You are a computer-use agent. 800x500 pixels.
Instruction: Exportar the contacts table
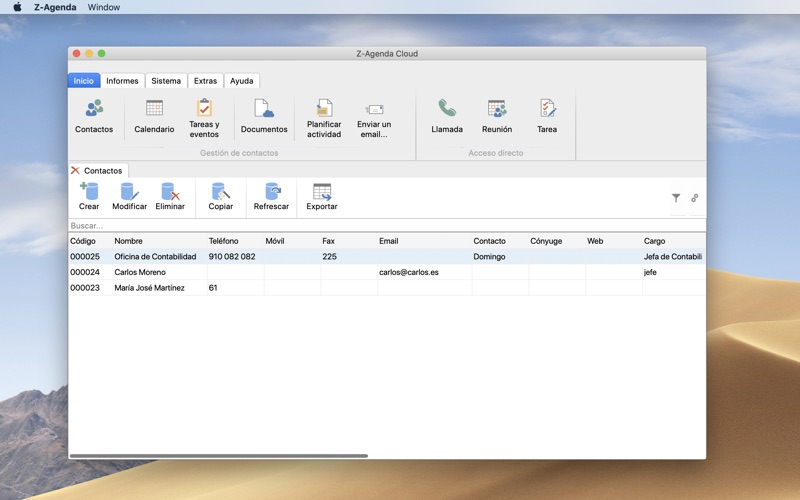[x=321, y=196]
